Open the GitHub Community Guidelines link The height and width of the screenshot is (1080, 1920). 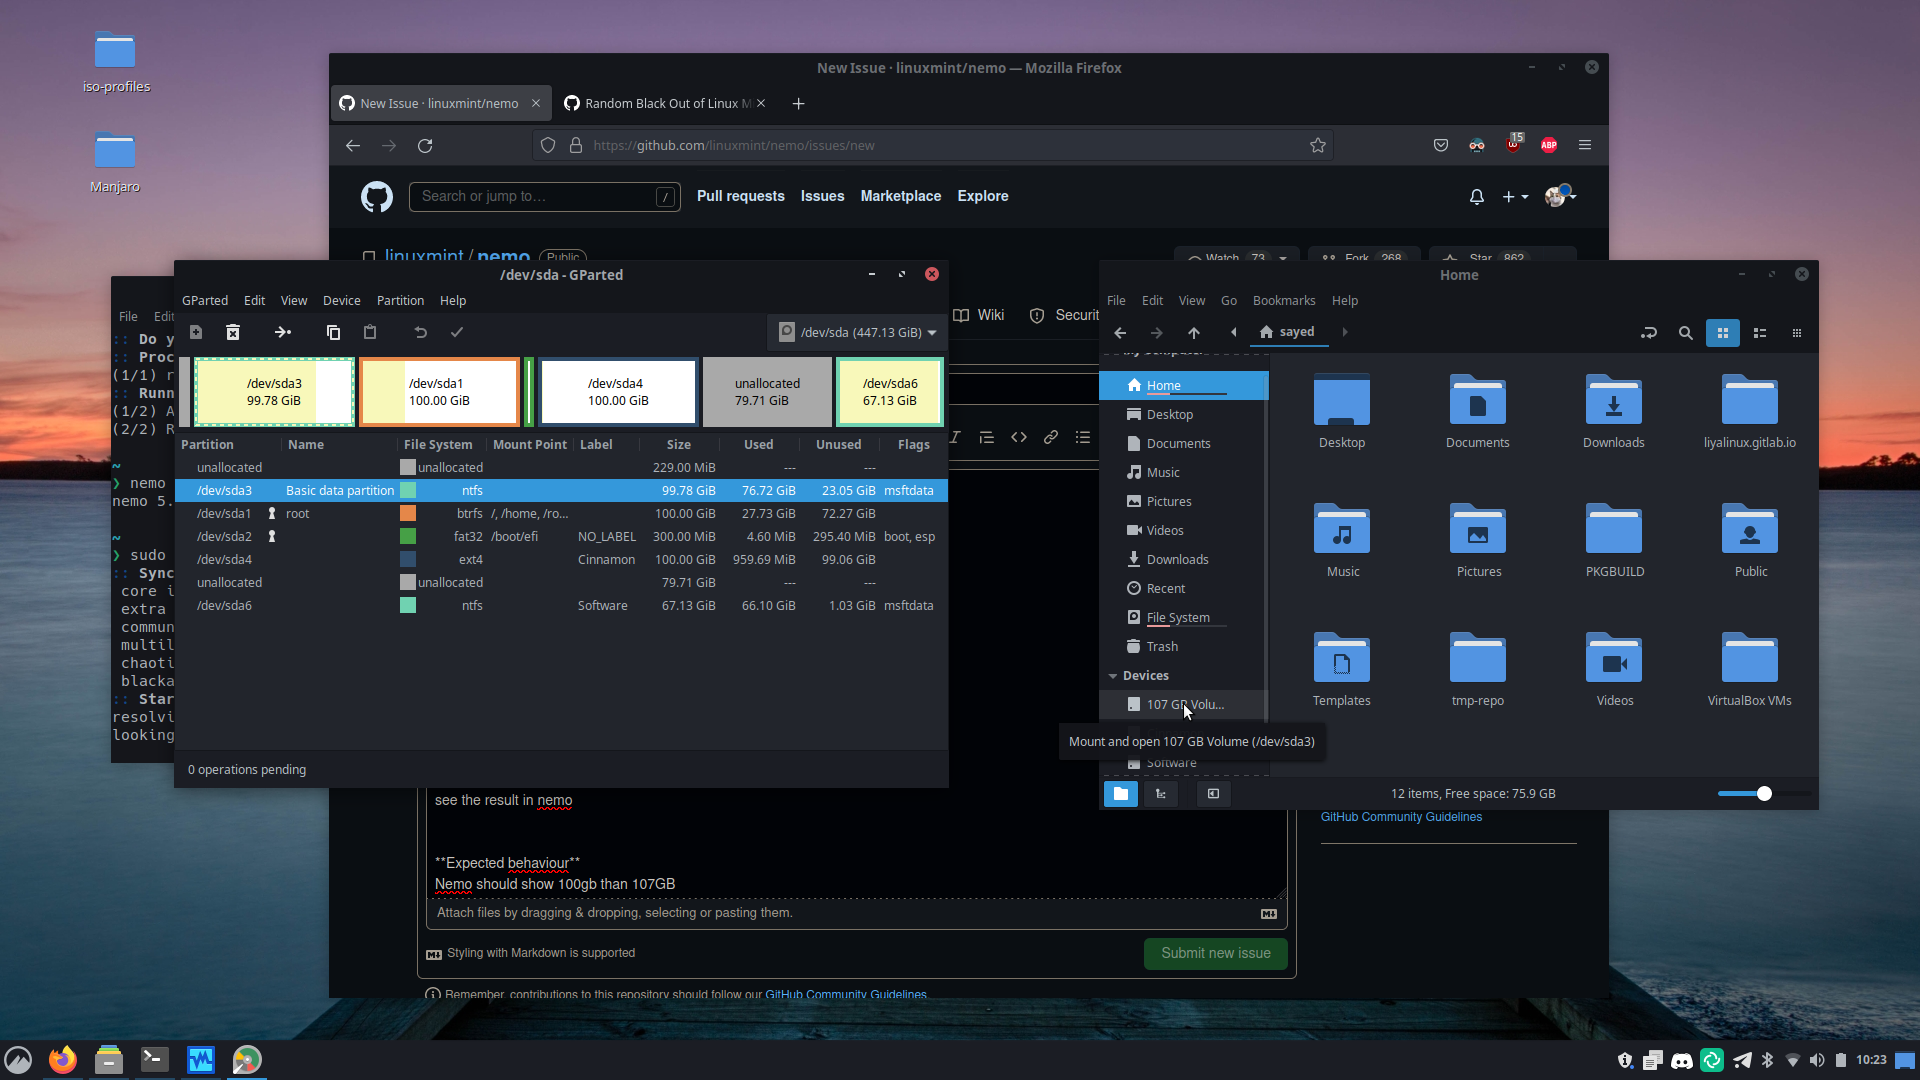coord(1400,817)
